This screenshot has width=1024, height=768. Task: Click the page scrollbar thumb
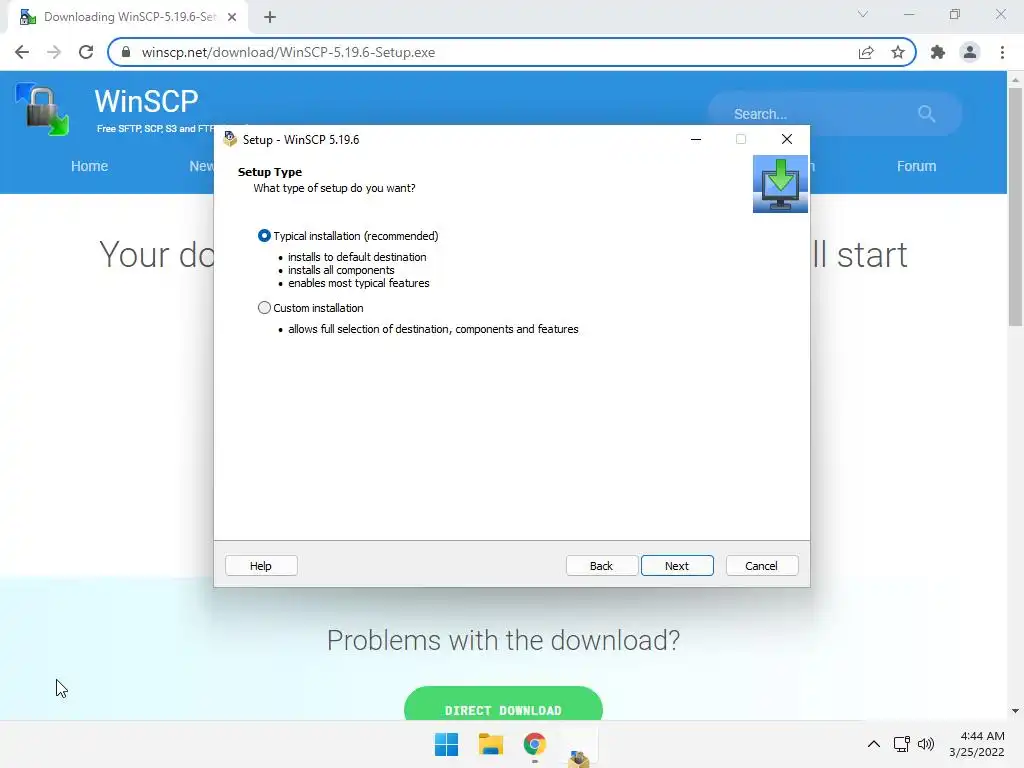pyautogui.click(x=1015, y=206)
